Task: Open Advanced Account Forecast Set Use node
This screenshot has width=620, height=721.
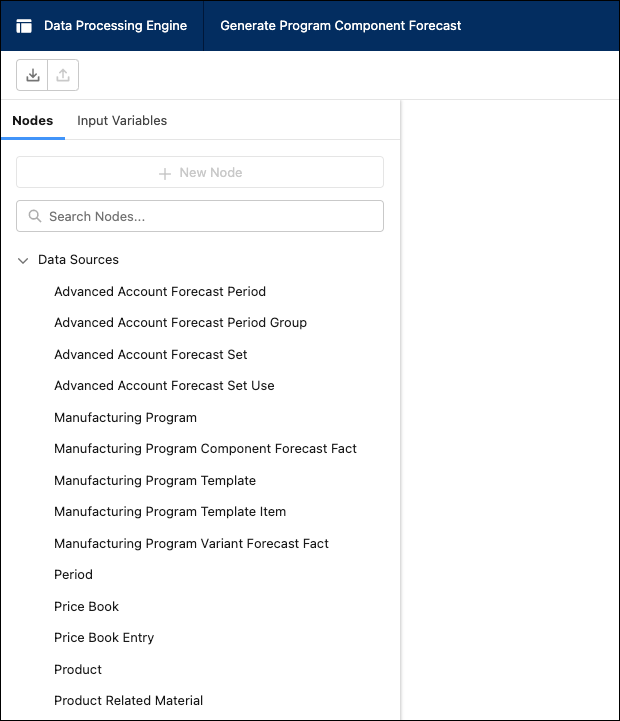Action: click(x=164, y=386)
